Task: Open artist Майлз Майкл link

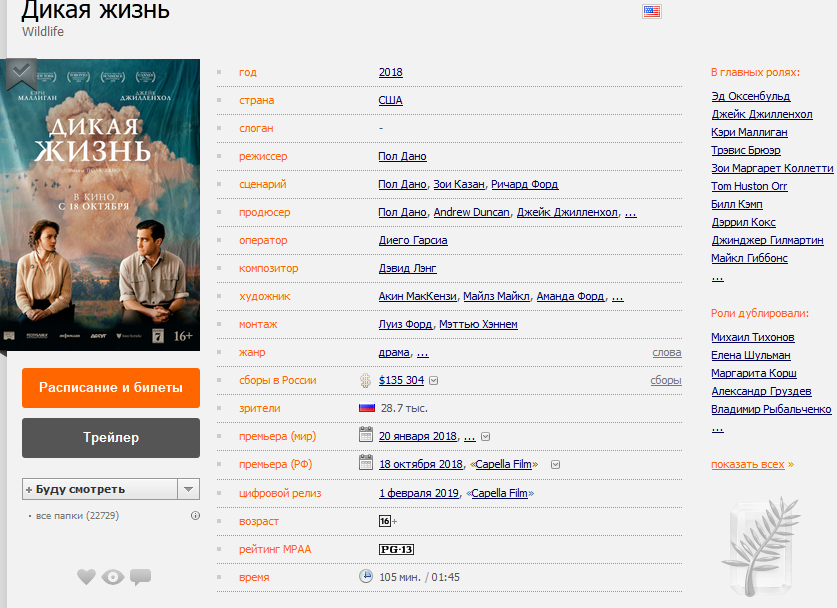Action: coord(496,296)
